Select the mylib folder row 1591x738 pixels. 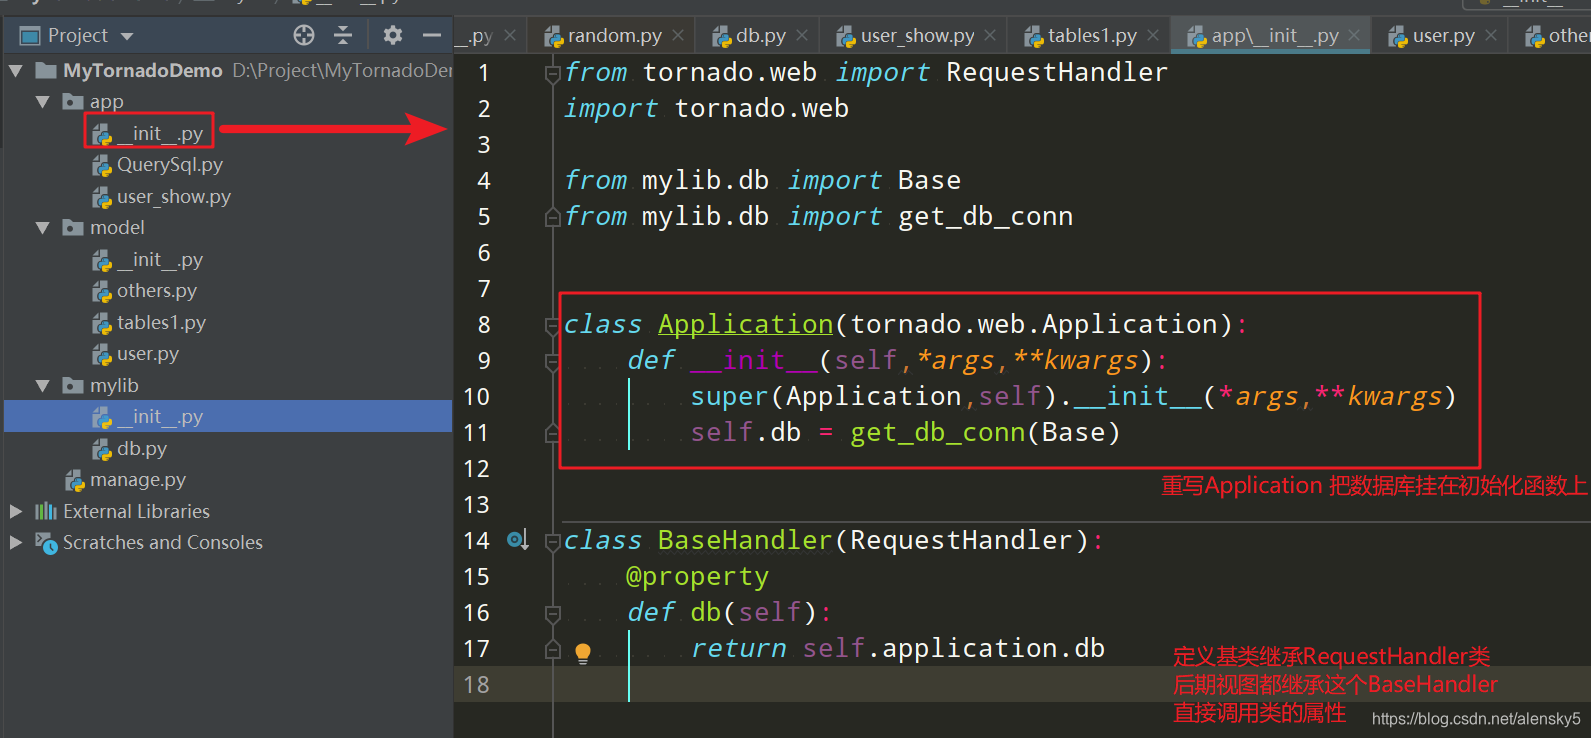pos(100,386)
